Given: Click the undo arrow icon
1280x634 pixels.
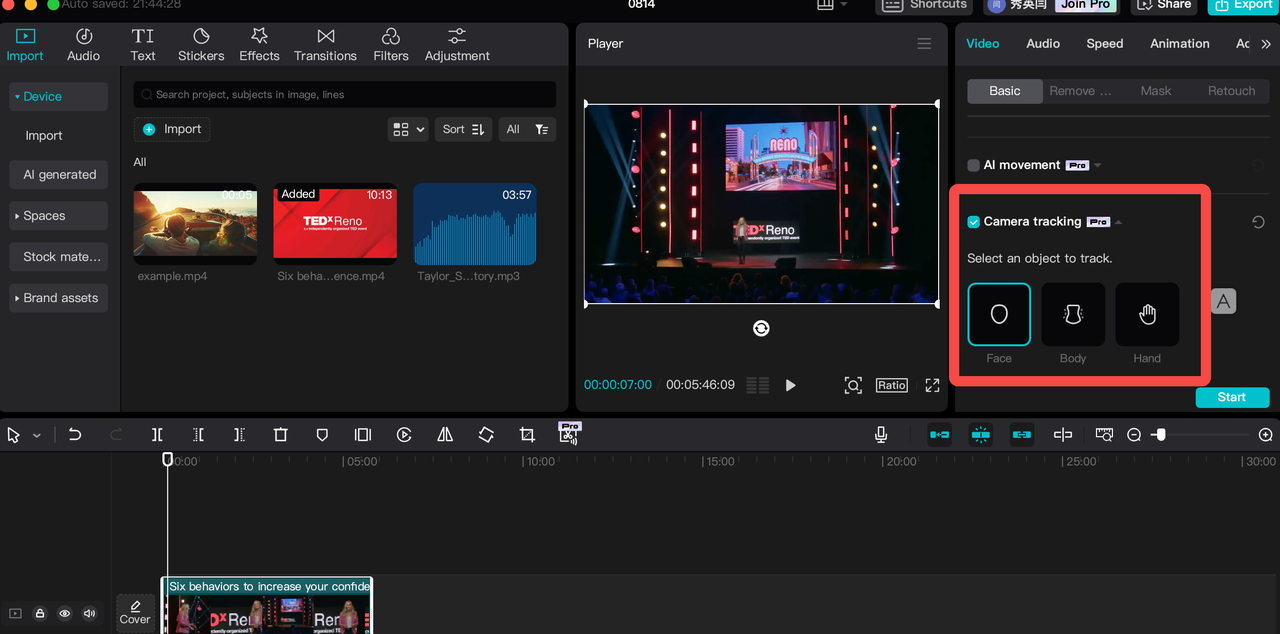Looking at the screenshot, I should (75, 435).
